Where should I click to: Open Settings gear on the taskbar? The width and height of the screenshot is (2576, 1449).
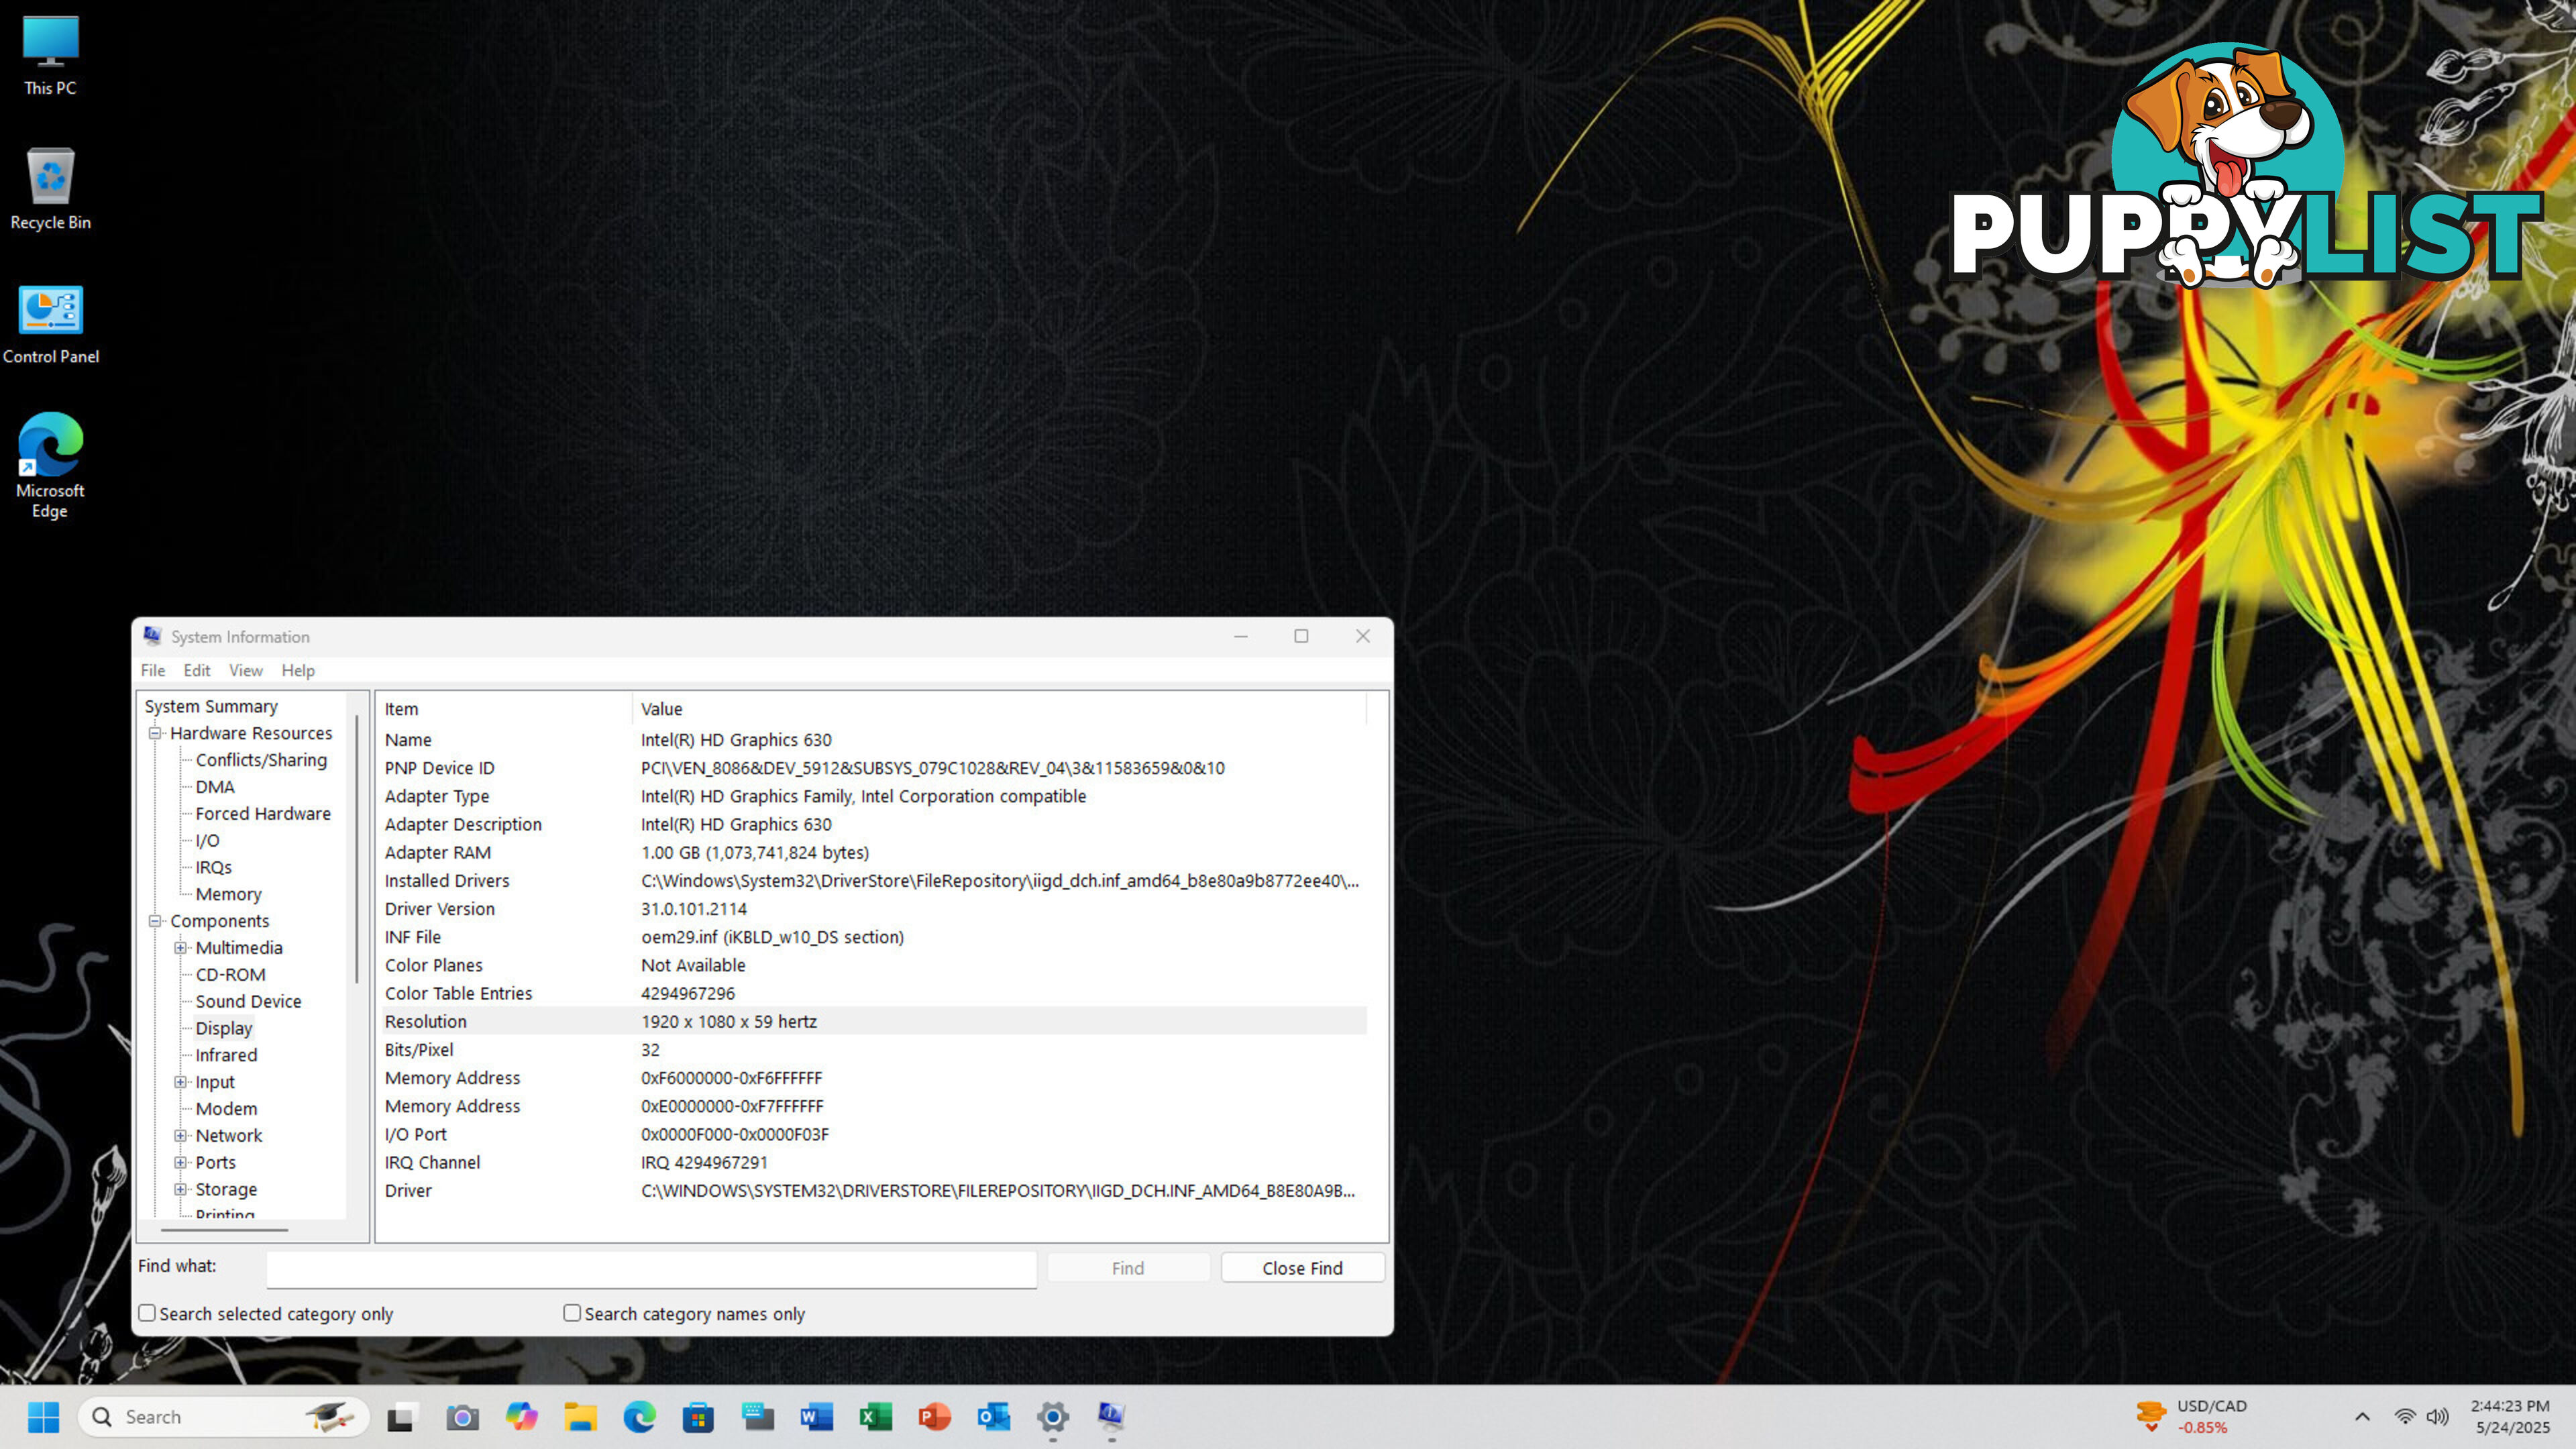pyautogui.click(x=1053, y=1416)
